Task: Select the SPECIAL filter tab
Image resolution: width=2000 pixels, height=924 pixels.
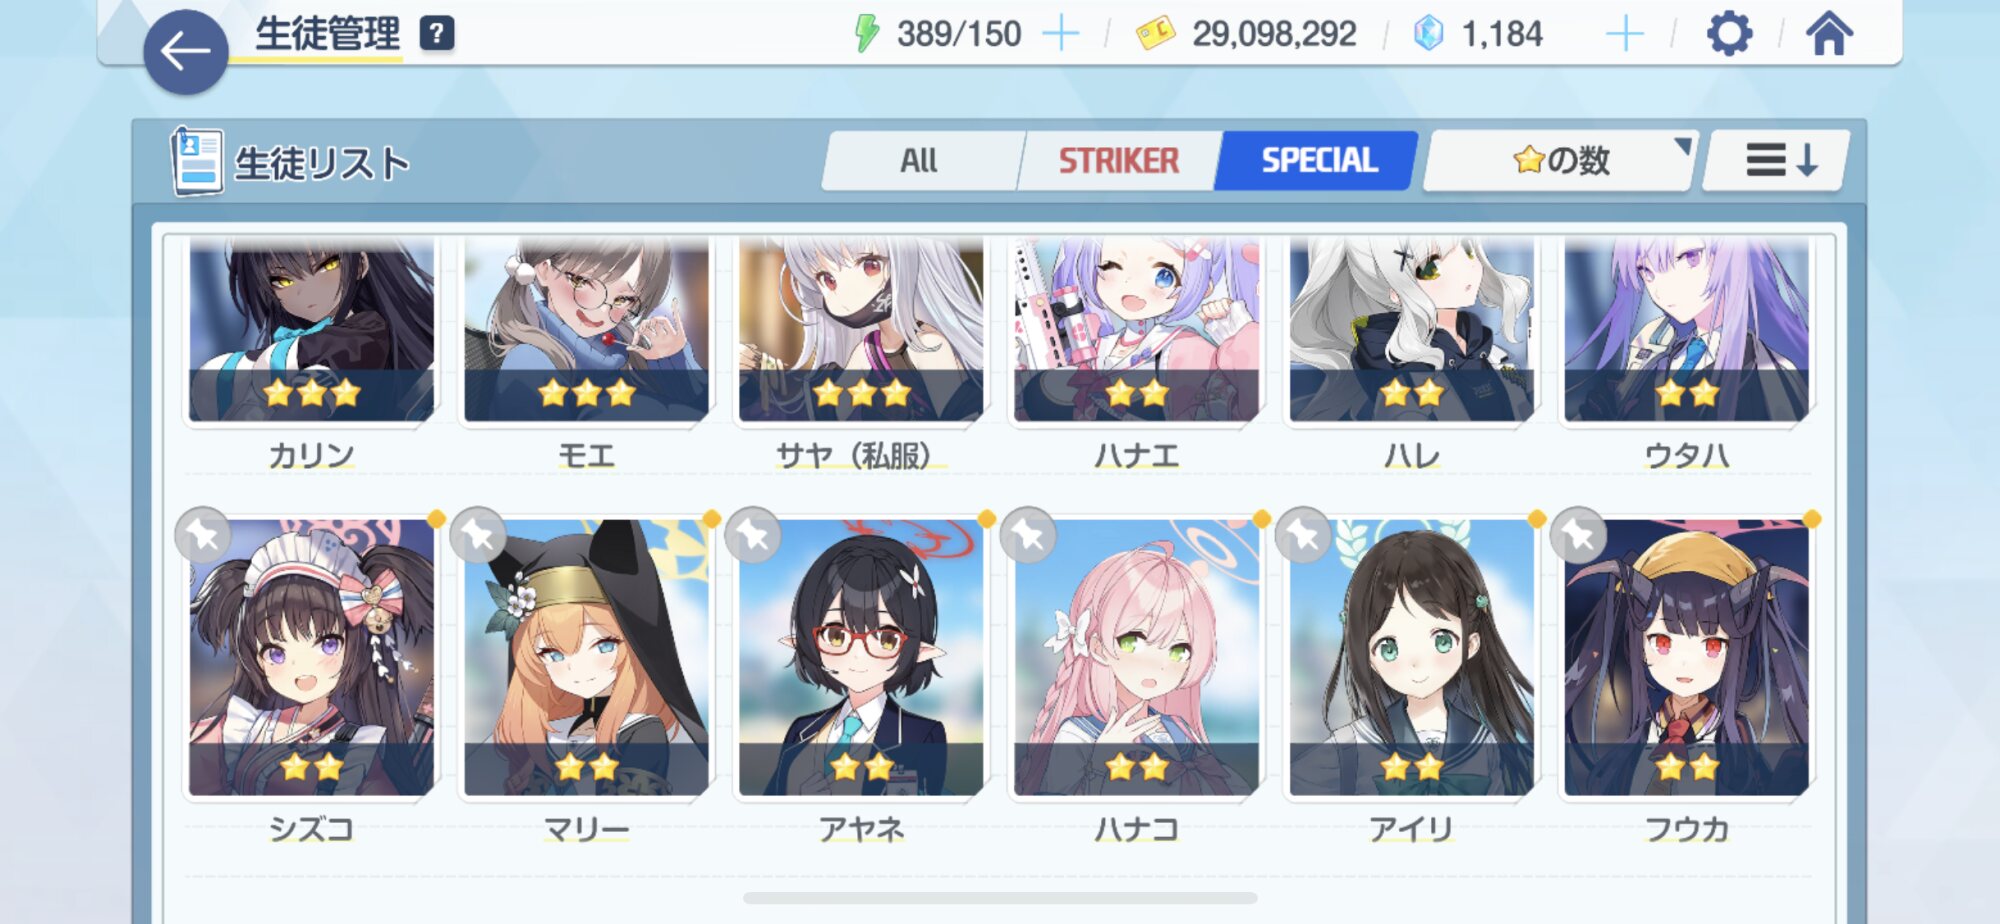Action: (1318, 160)
